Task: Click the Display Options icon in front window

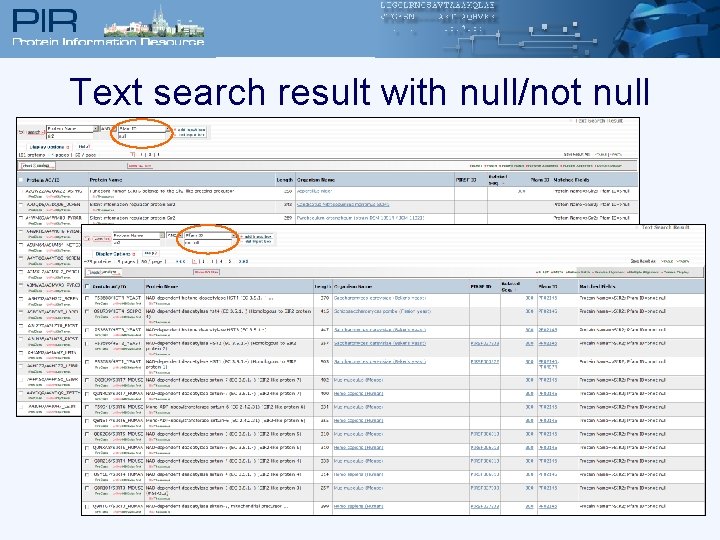Action: [x=134, y=253]
